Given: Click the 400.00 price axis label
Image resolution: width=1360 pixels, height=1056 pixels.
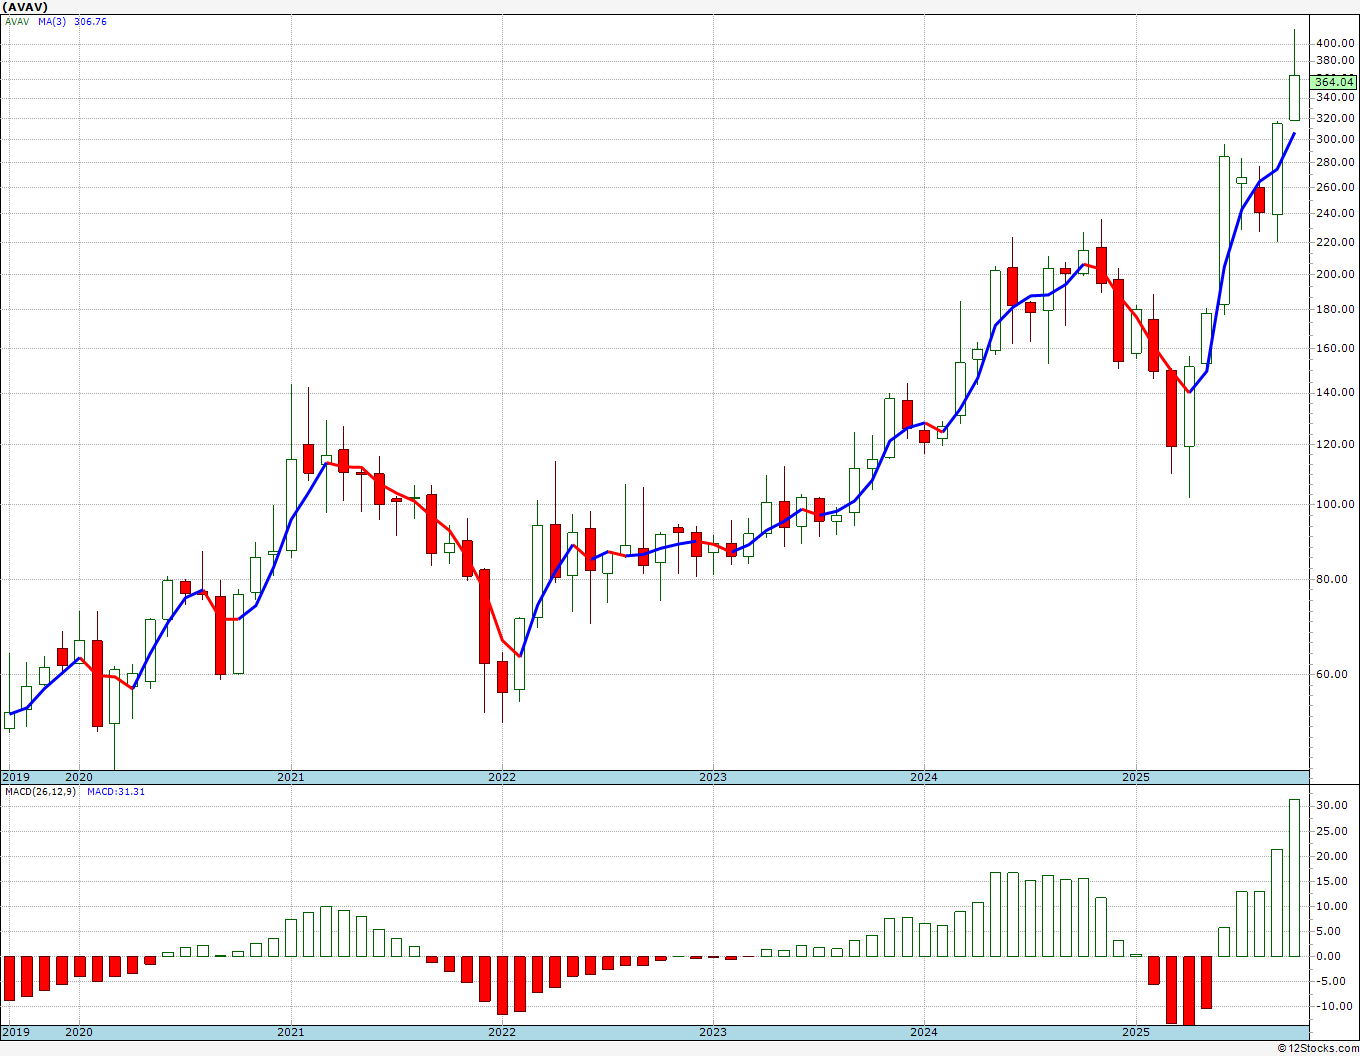Looking at the screenshot, I should click(x=1335, y=43).
